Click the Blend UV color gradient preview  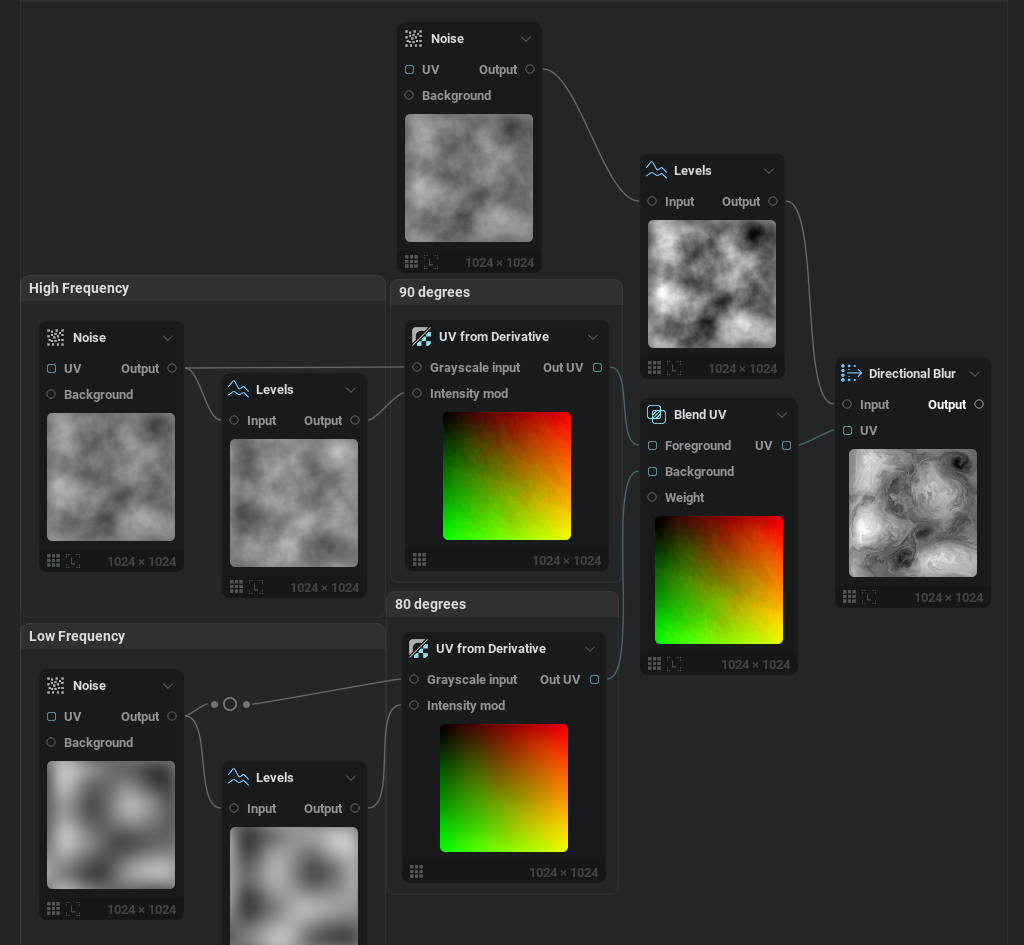pyautogui.click(x=719, y=580)
